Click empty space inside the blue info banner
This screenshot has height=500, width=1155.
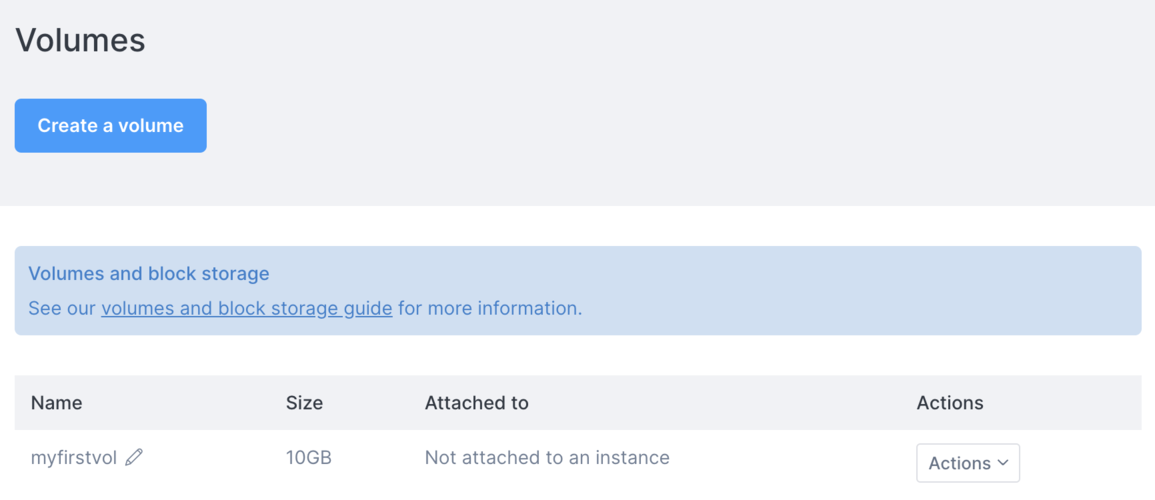(850, 290)
